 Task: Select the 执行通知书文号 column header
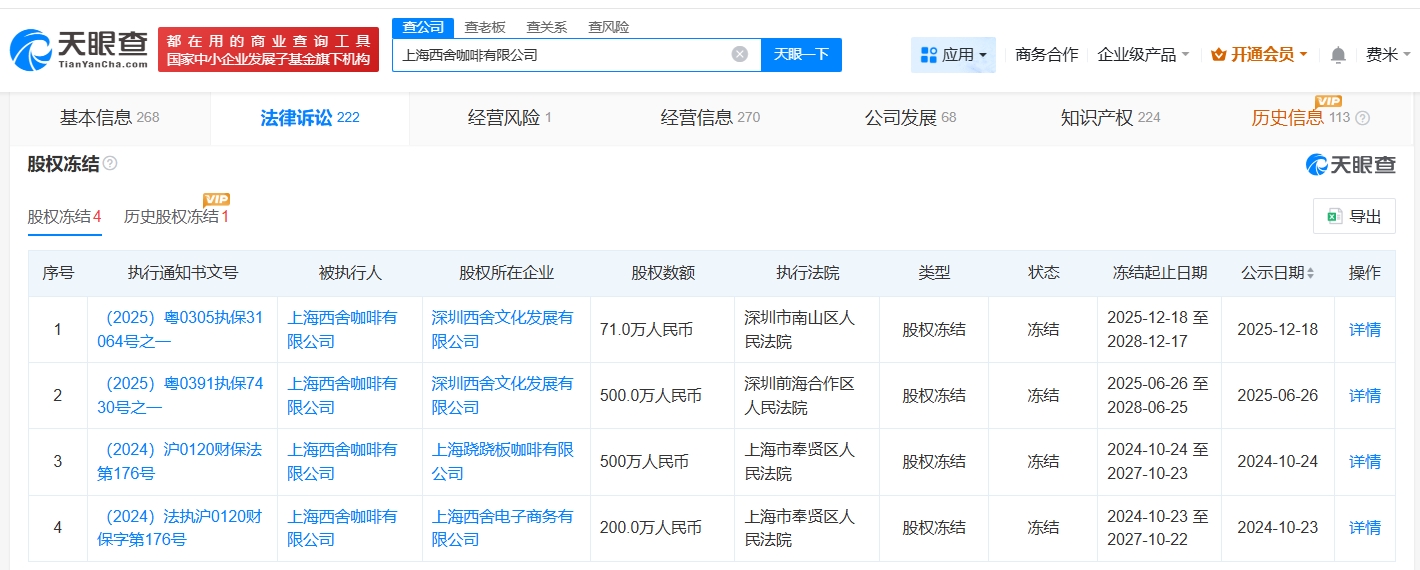[183, 273]
